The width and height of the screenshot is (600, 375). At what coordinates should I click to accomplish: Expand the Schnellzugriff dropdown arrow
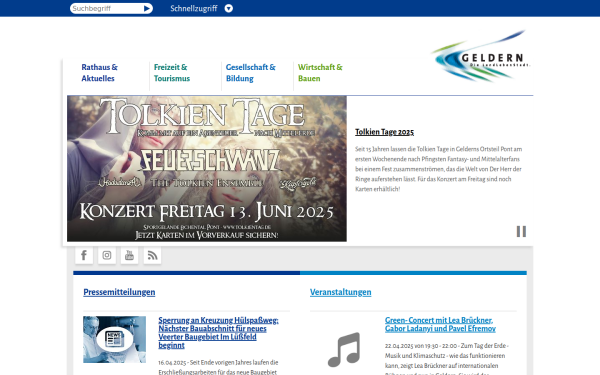[228, 8]
